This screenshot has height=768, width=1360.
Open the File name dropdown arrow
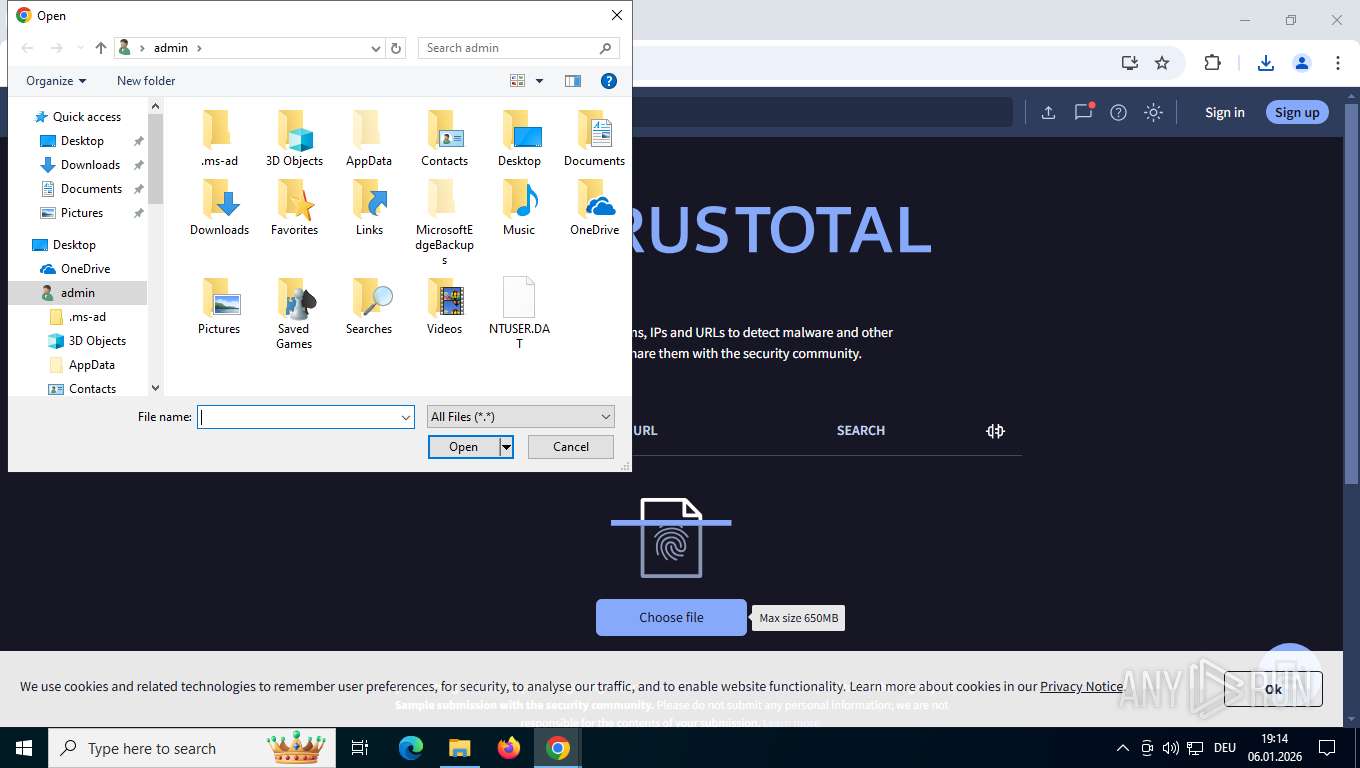pos(406,417)
